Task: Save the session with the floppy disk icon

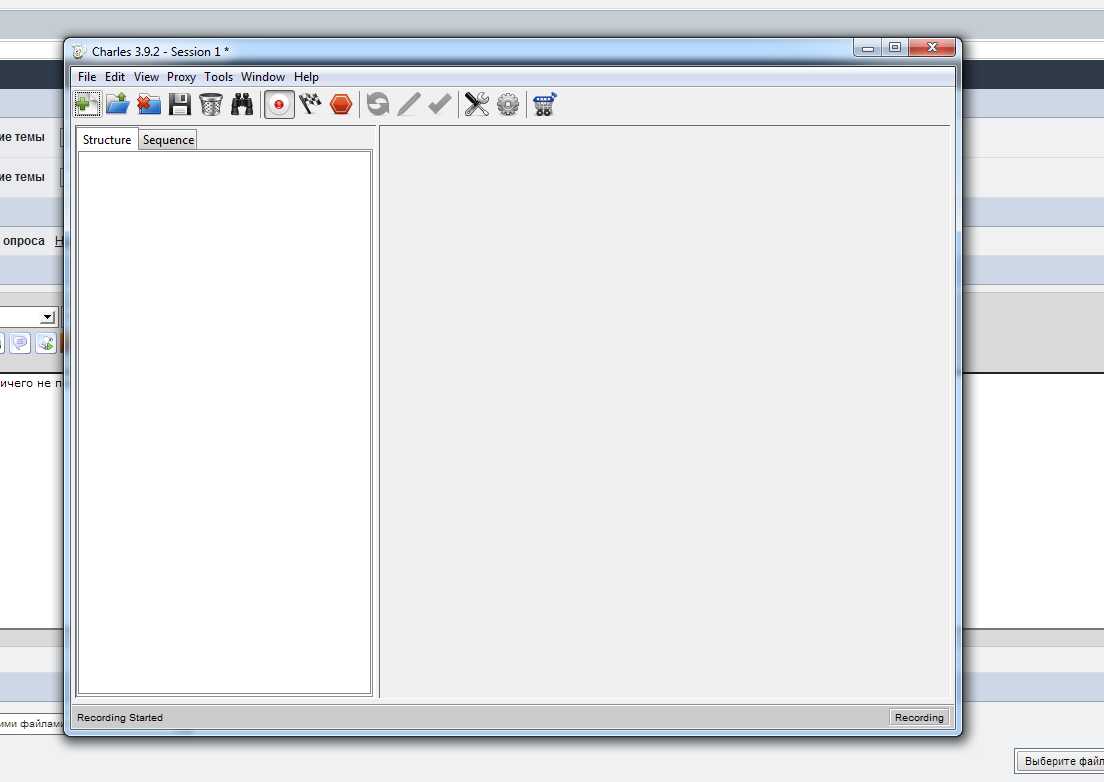Action: coord(180,104)
